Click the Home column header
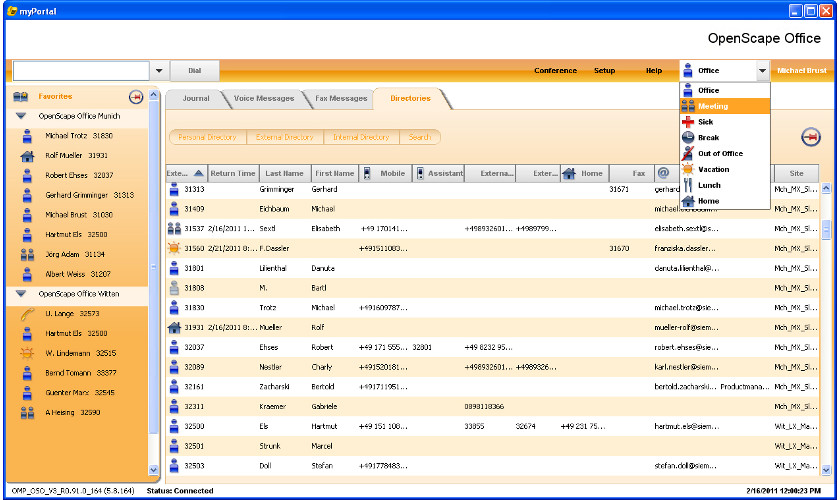The width and height of the screenshot is (840, 500). pos(584,173)
